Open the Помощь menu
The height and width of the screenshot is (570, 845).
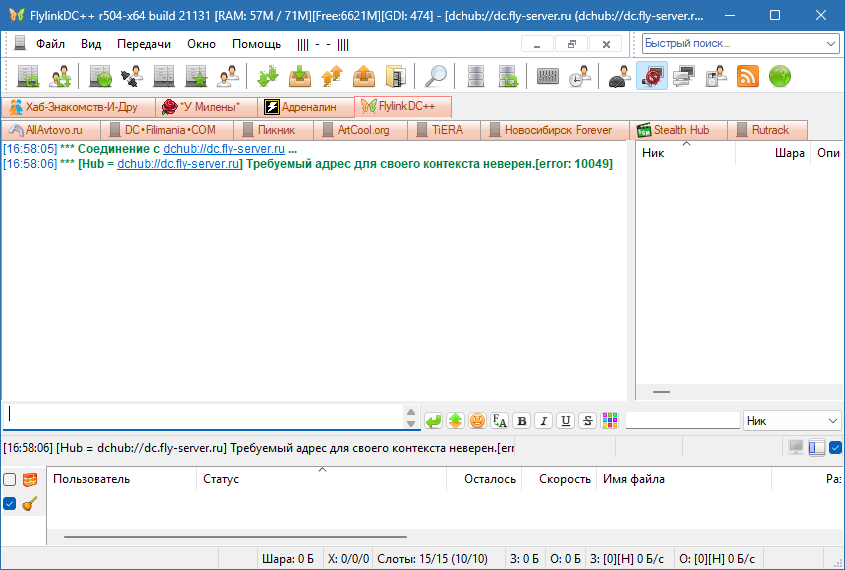[x=257, y=44]
